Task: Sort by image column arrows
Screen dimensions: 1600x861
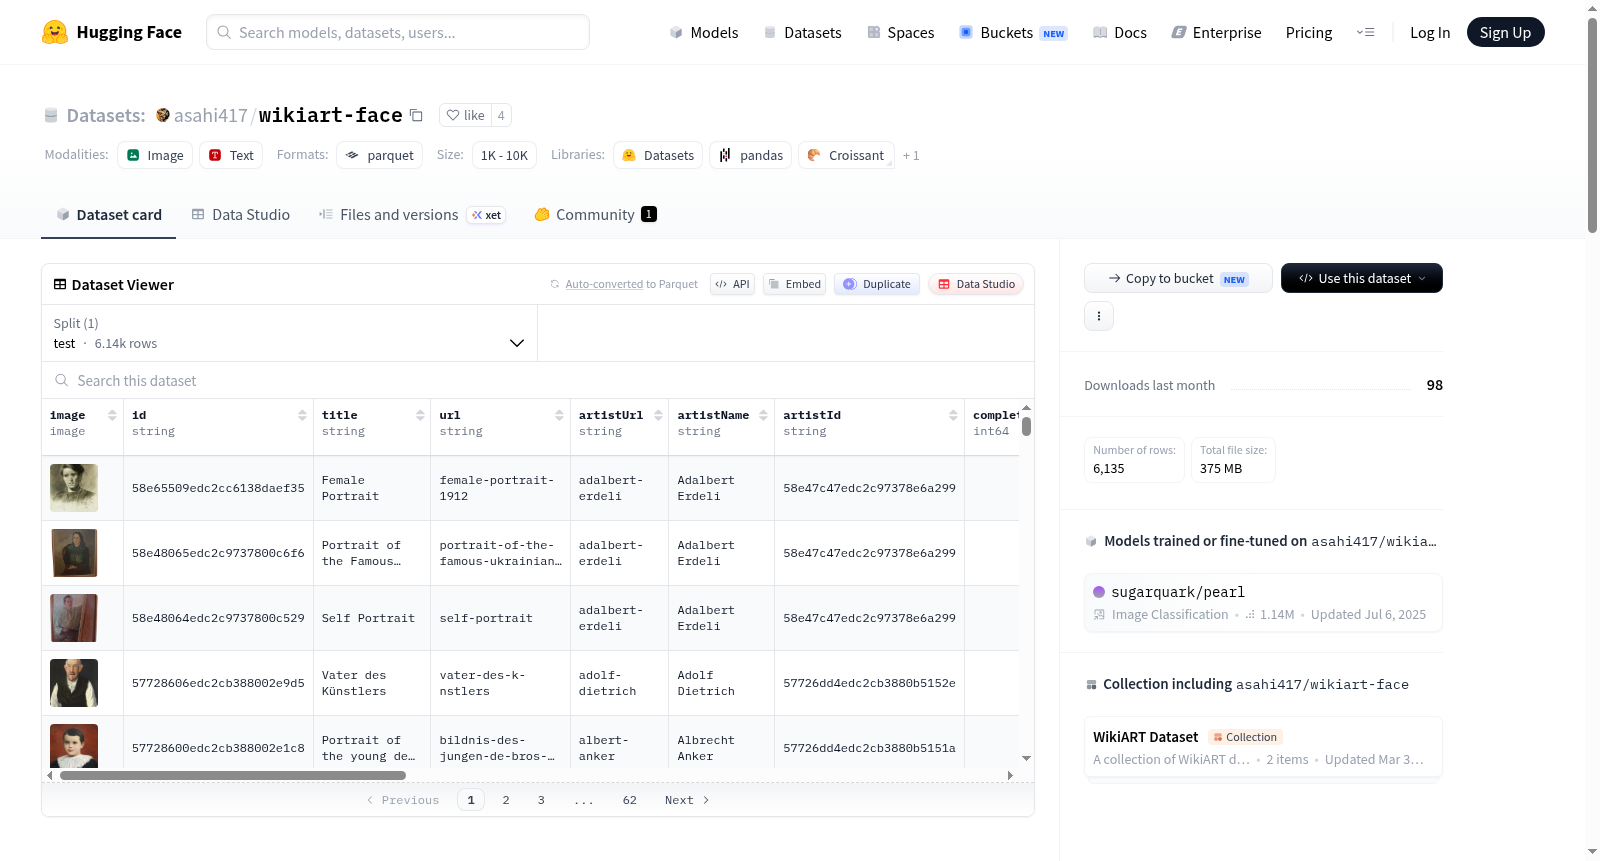Action: [112, 415]
